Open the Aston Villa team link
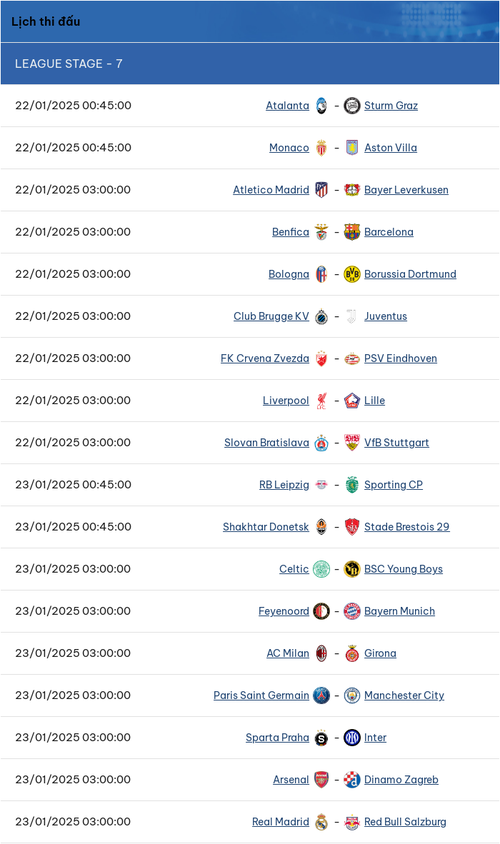 point(391,147)
